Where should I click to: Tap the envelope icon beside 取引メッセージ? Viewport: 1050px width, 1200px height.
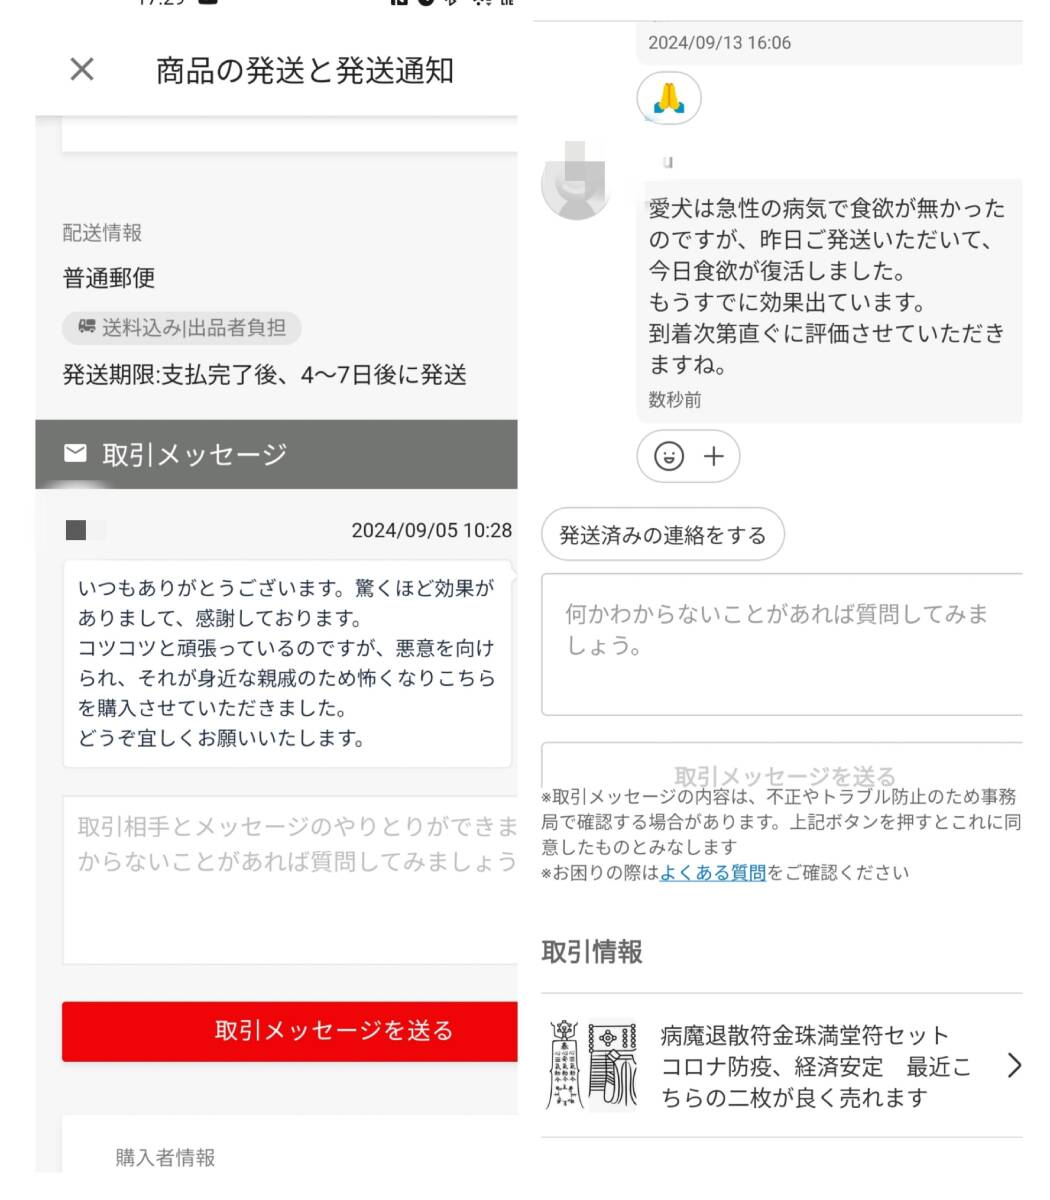click(x=75, y=454)
